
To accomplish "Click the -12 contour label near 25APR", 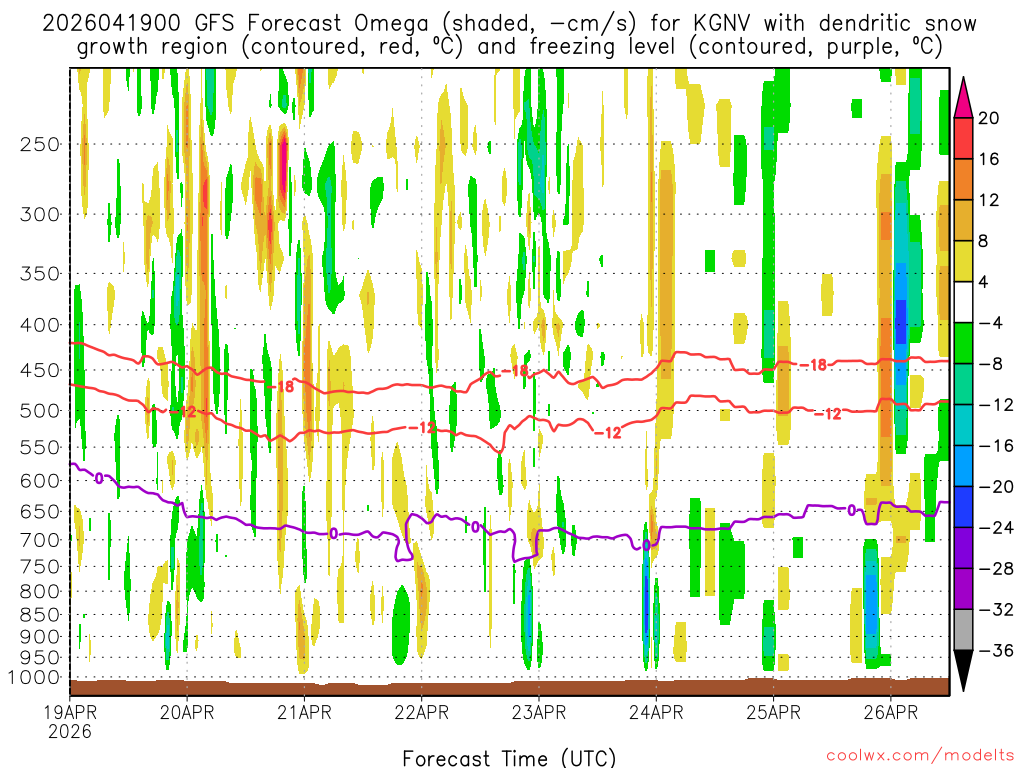I will (x=827, y=413).
